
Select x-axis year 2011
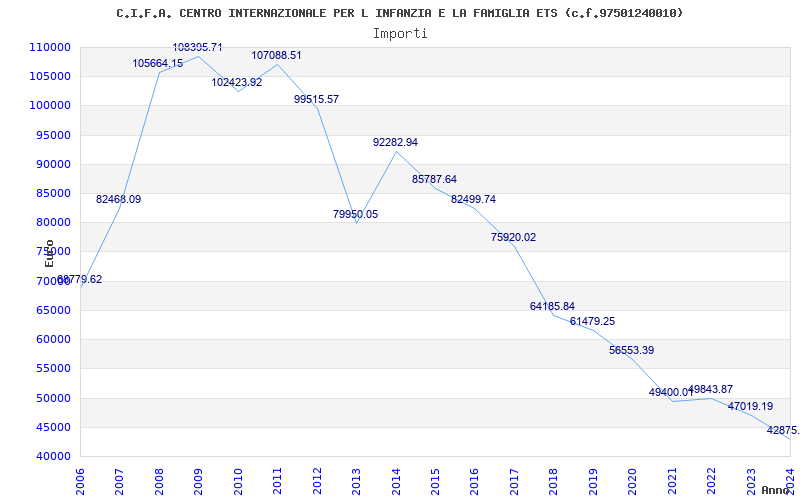point(277,482)
